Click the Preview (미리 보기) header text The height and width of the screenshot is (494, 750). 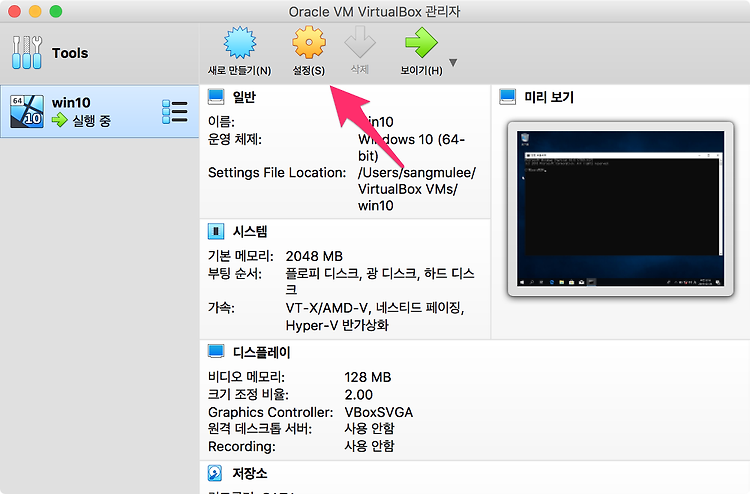pos(549,97)
